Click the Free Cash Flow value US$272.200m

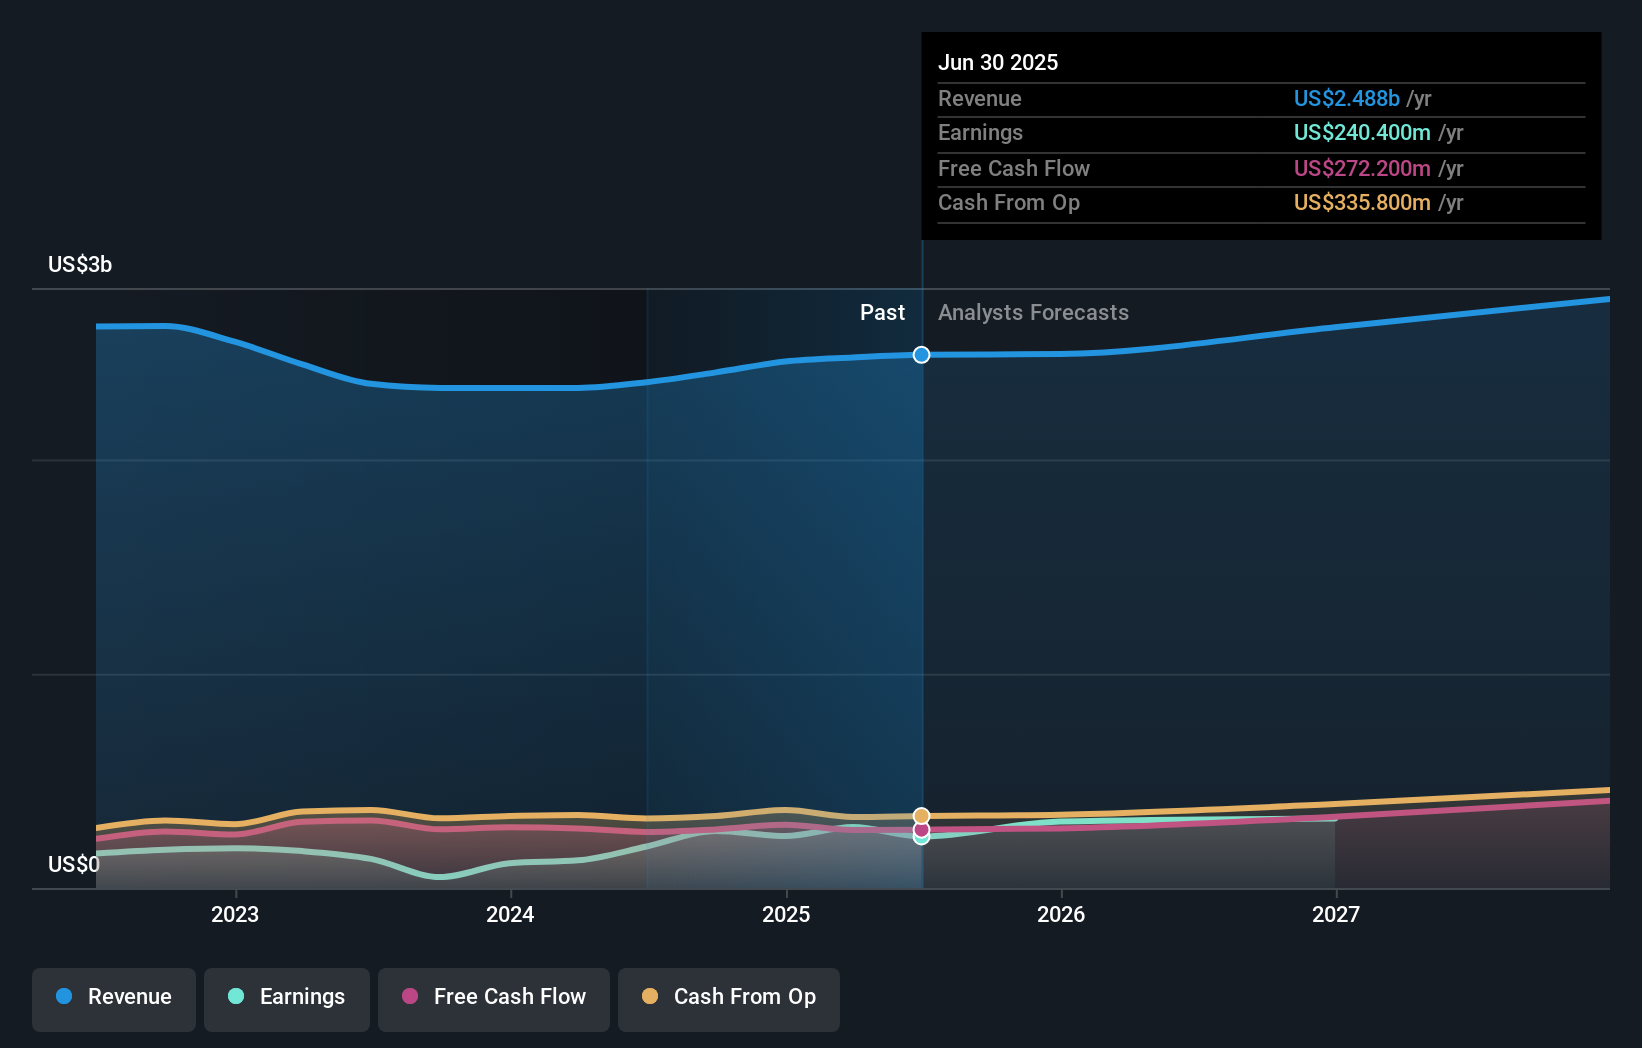(x=1362, y=168)
